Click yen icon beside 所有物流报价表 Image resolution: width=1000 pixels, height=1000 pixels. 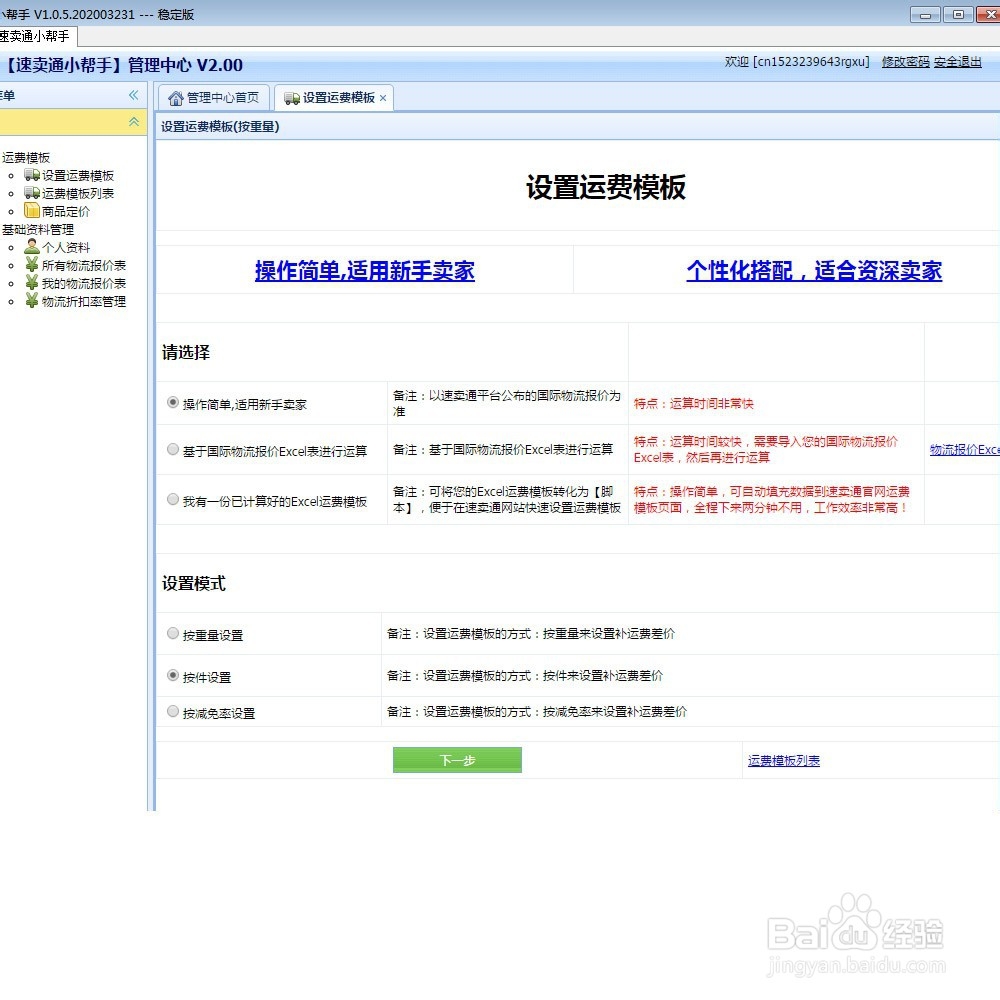click(x=32, y=265)
